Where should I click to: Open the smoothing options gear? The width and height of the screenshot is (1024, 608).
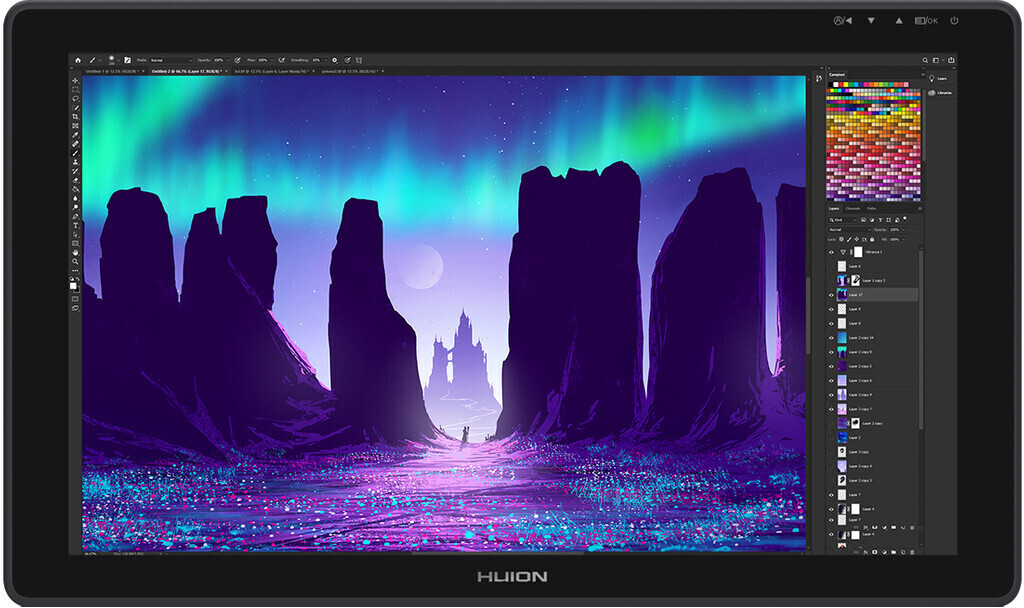[334, 60]
